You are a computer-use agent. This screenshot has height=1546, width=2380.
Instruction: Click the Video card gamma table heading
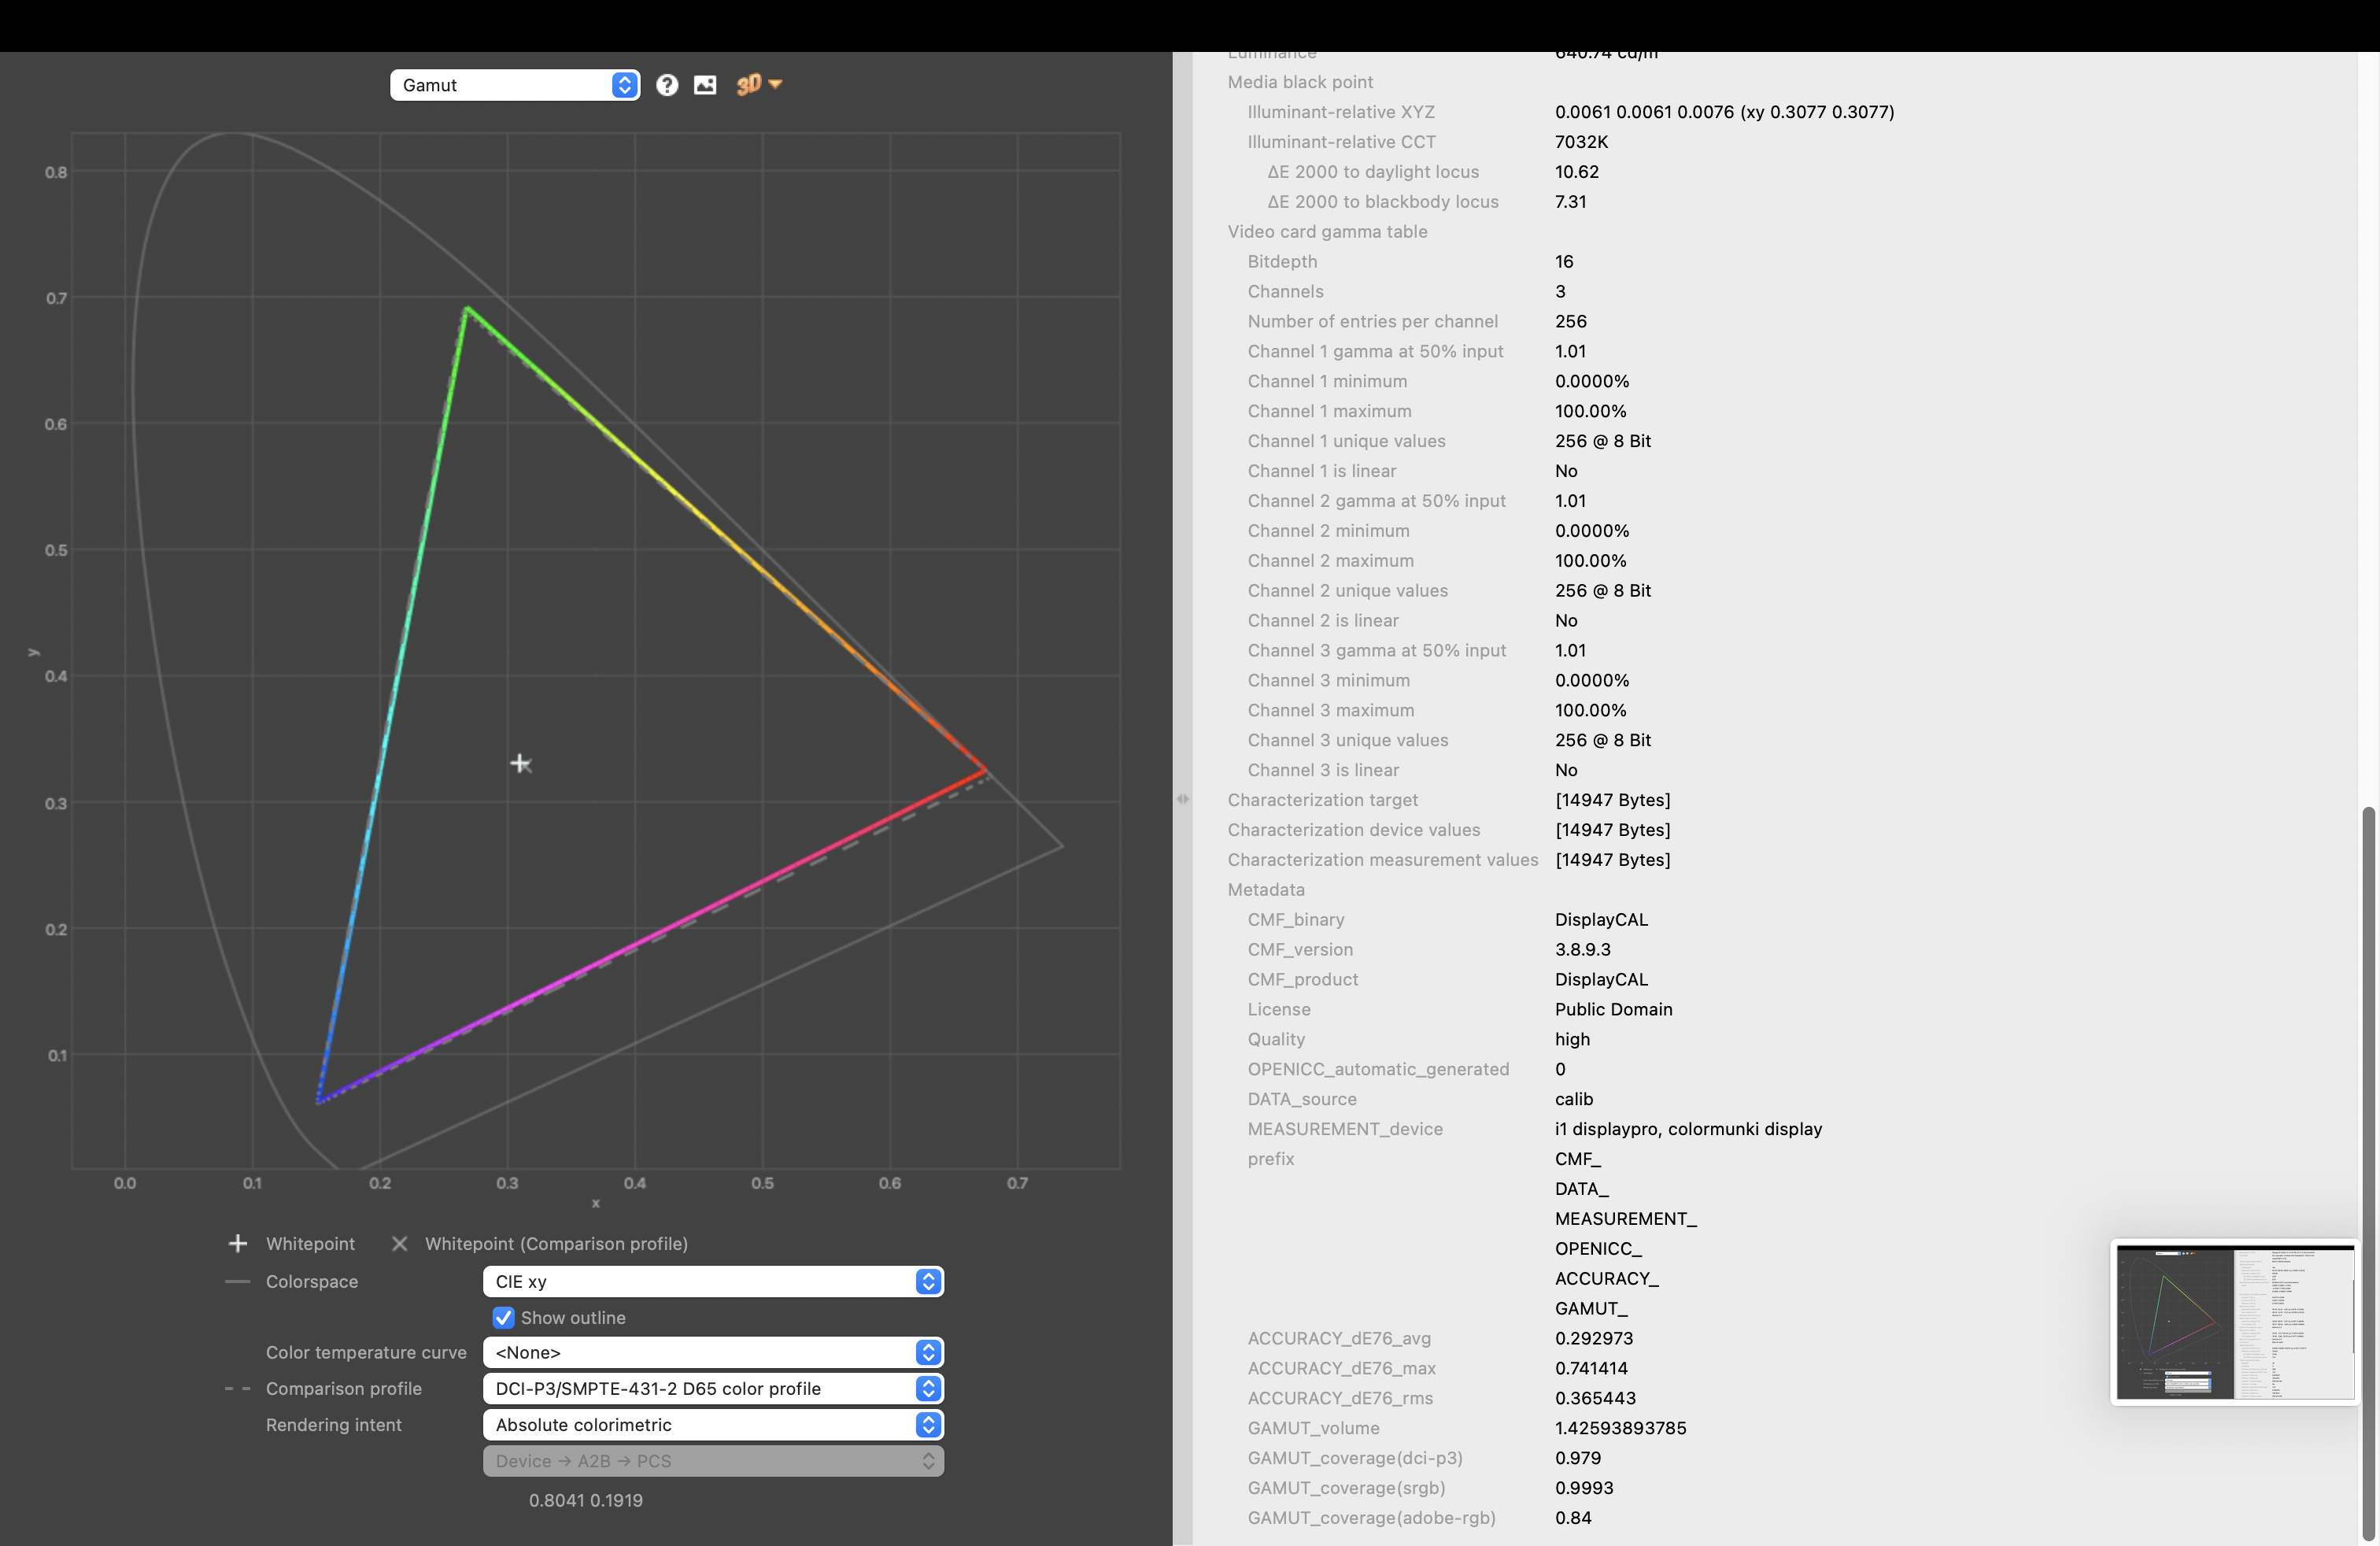(x=1327, y=231)
